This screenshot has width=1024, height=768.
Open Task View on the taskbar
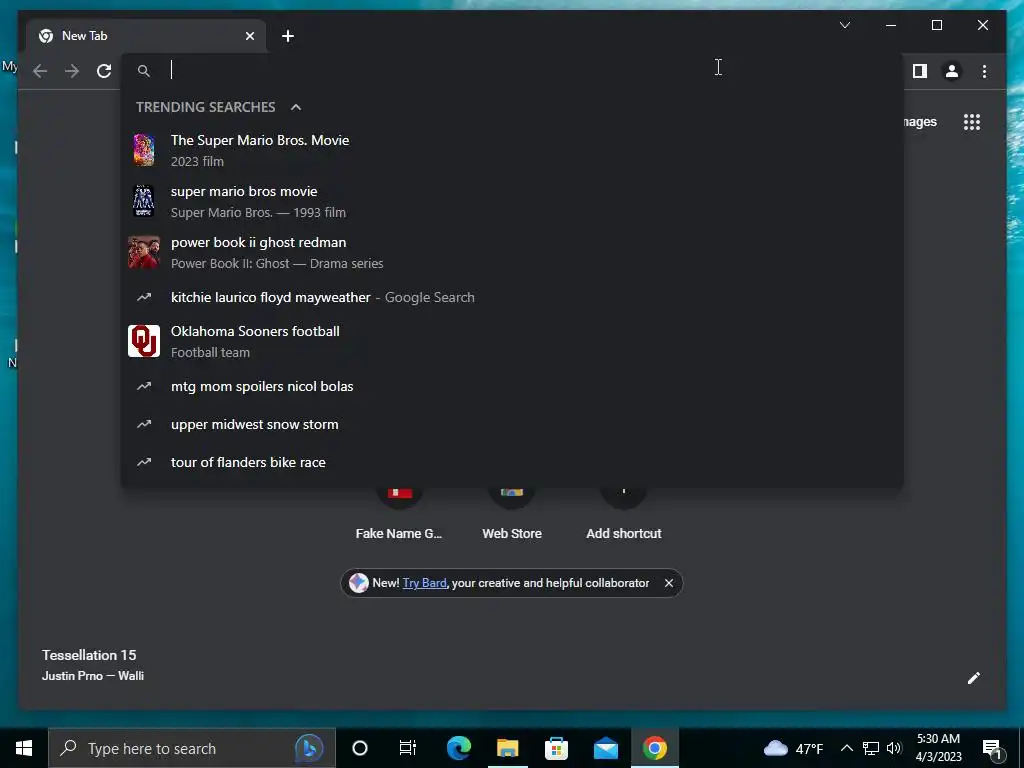click(x=408, y=748)
